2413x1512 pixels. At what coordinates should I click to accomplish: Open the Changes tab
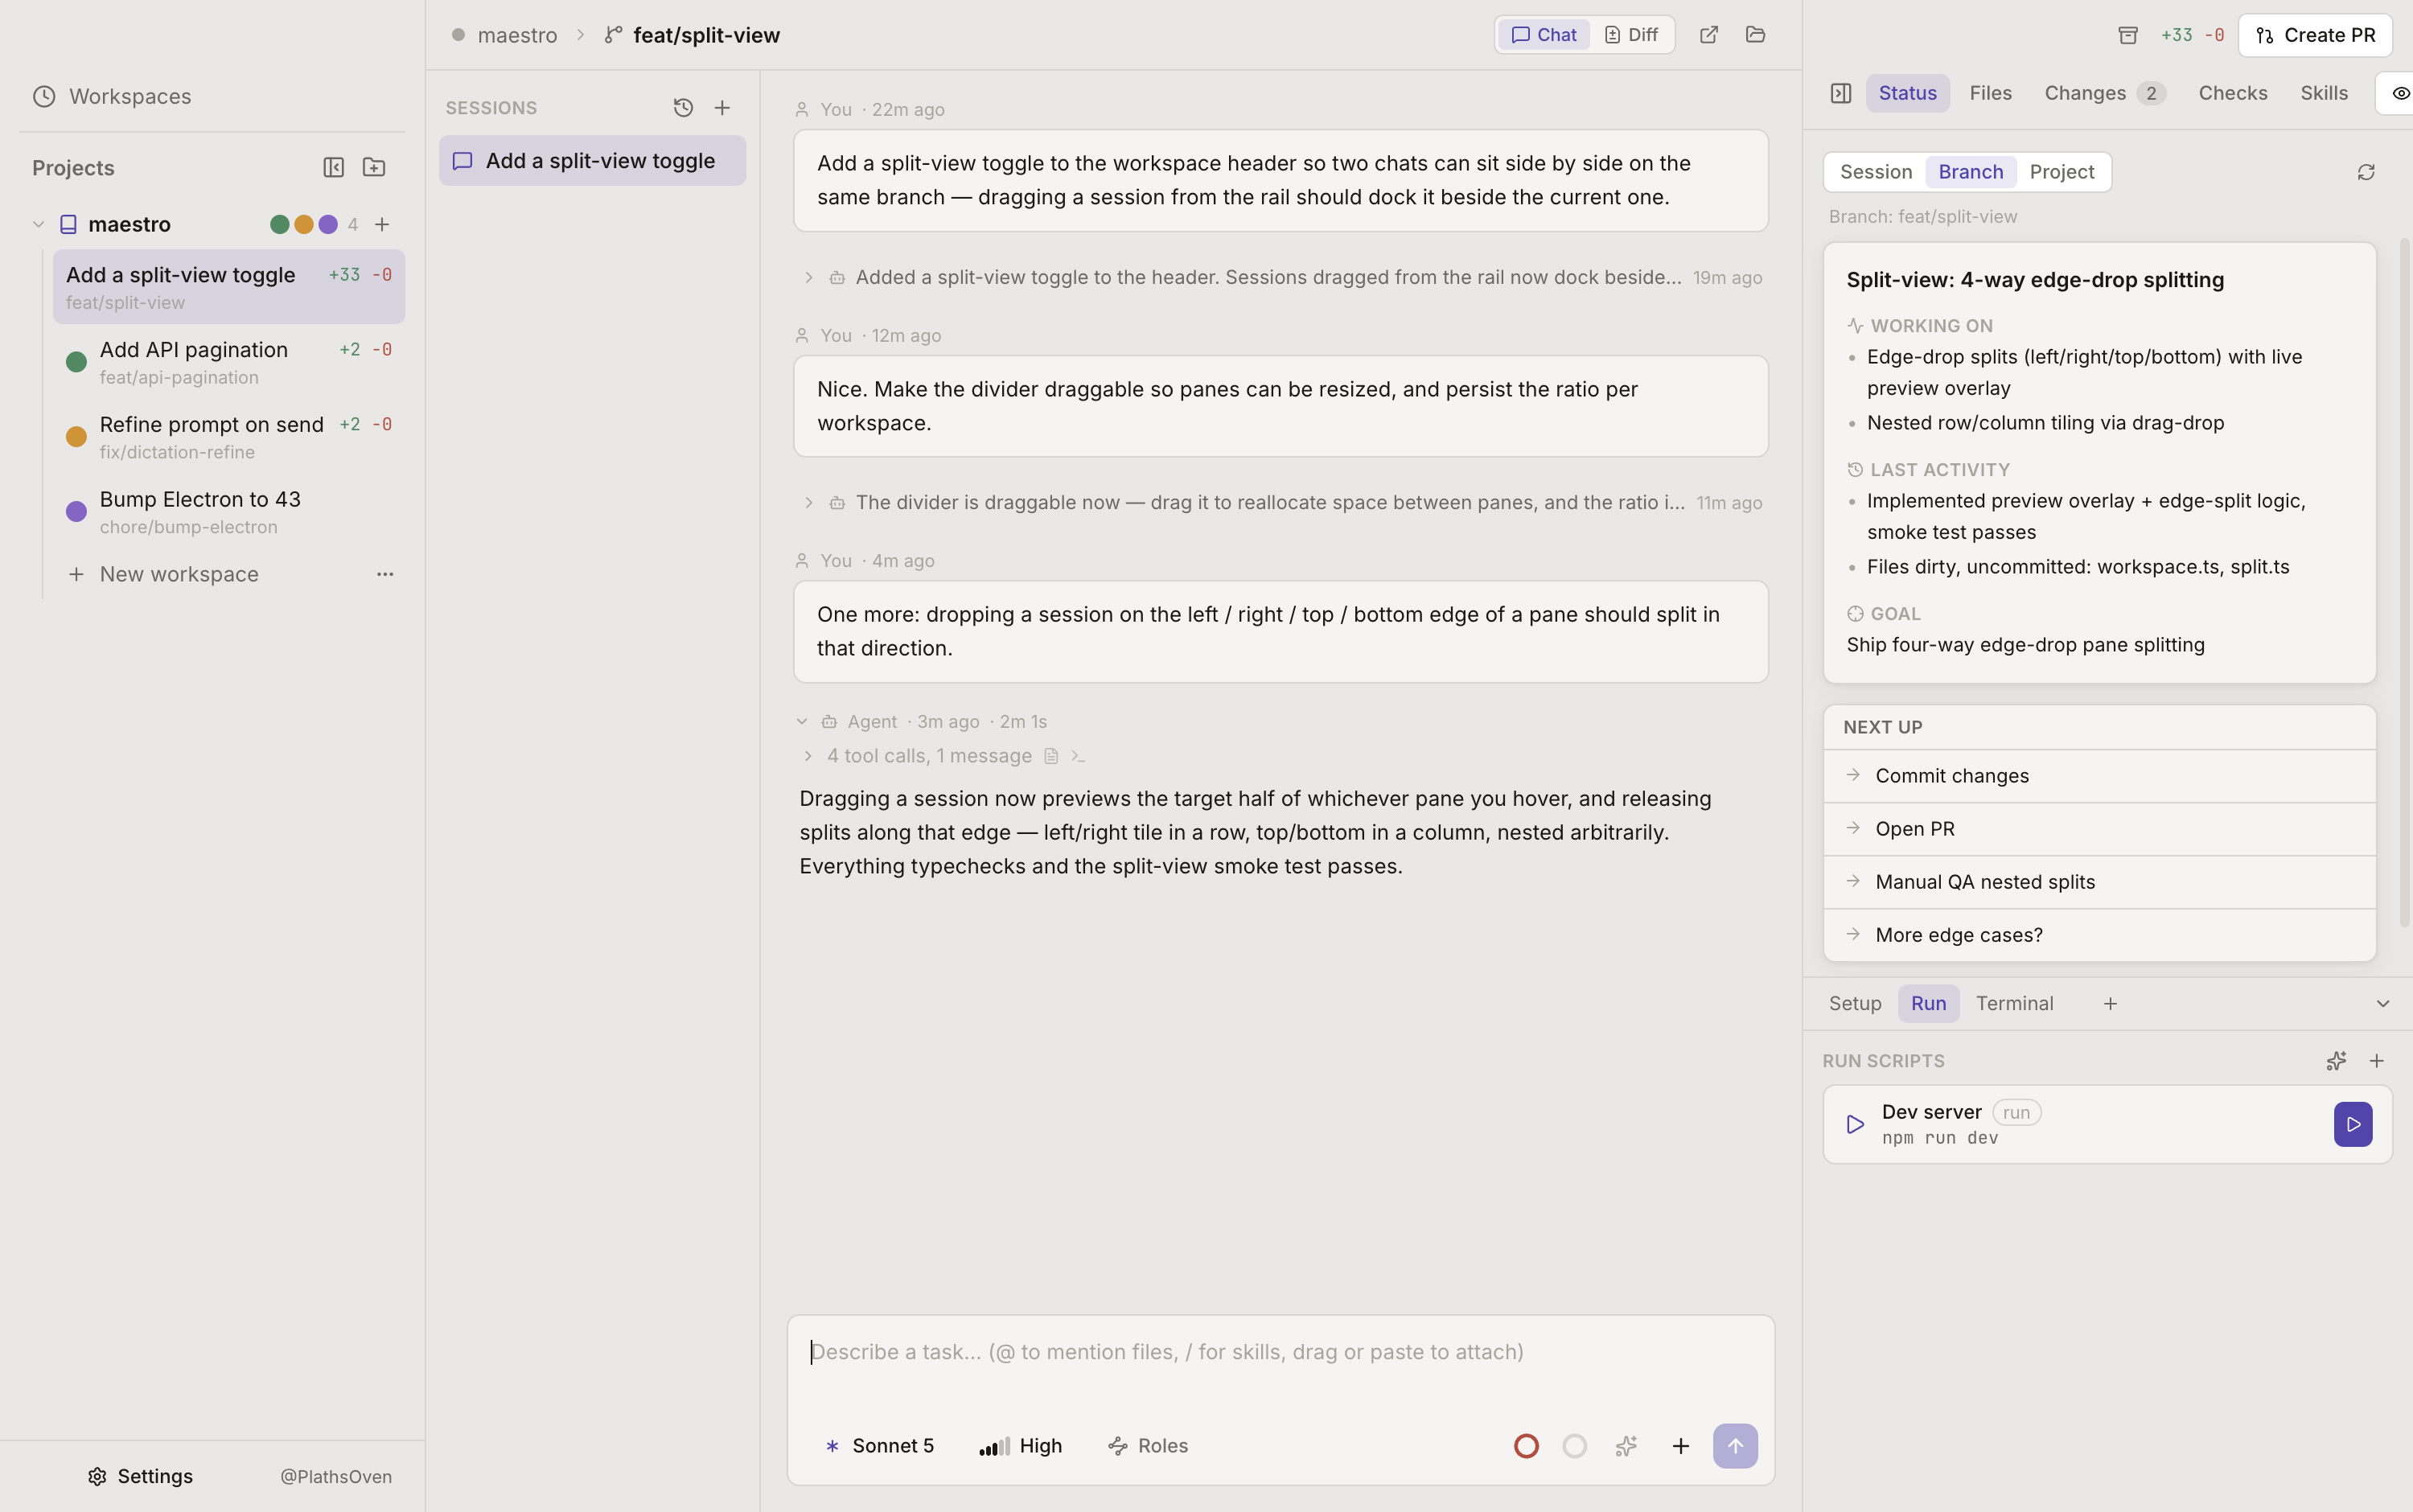(2104, 93)
